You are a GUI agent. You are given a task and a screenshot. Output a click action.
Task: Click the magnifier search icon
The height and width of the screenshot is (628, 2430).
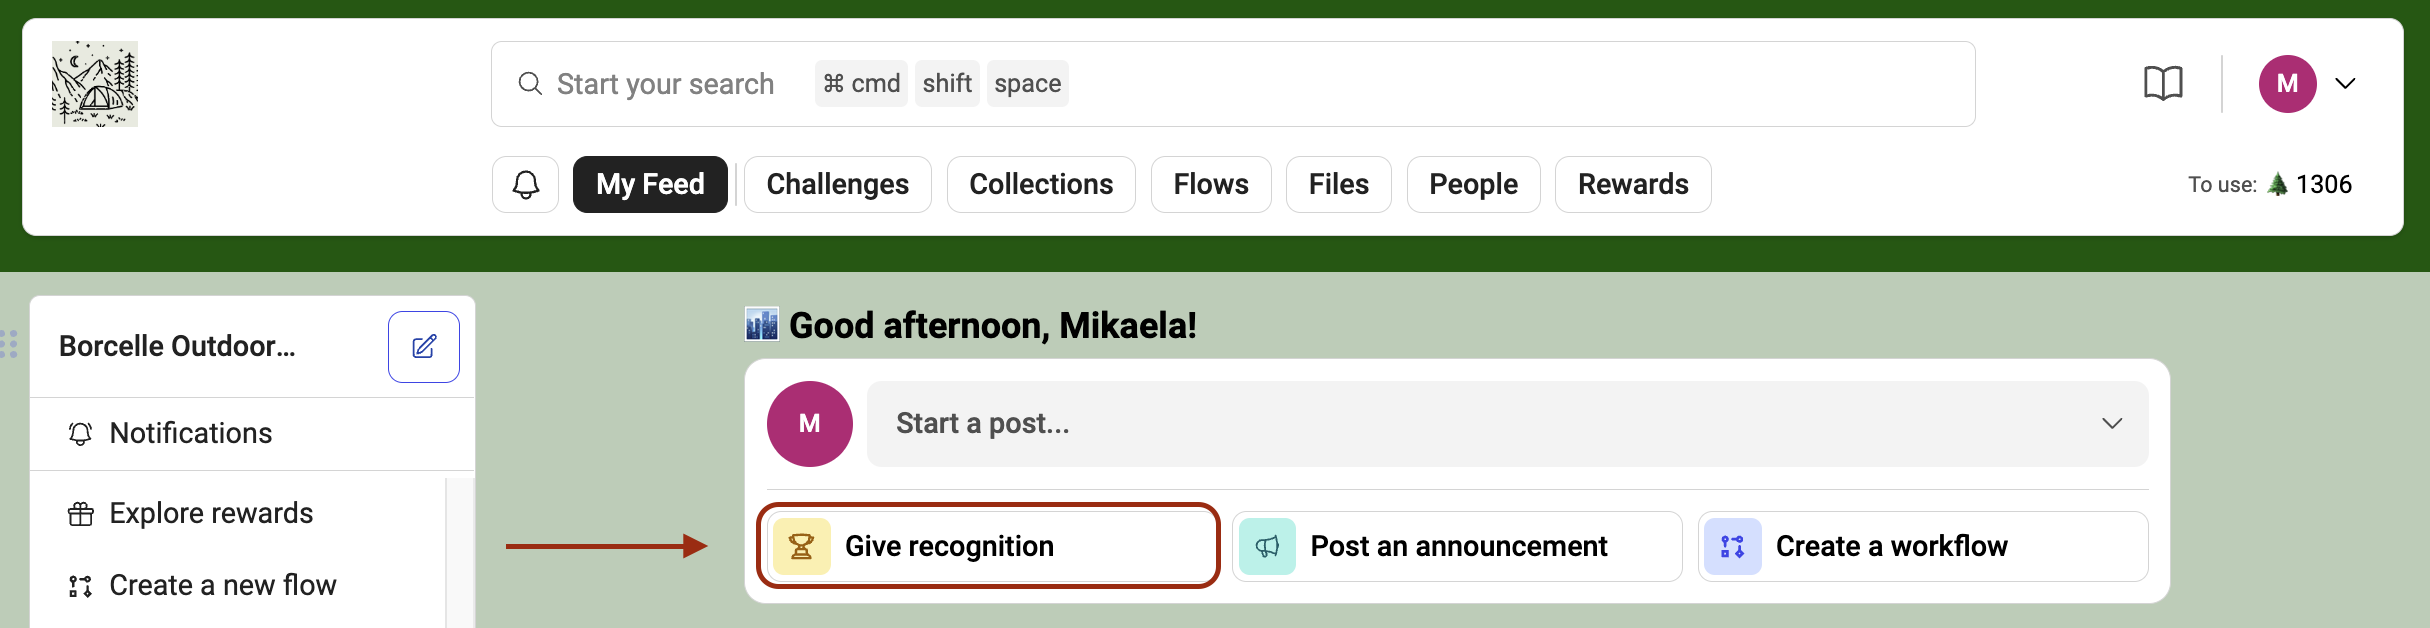pyautogui.click(x=530, y=83)
